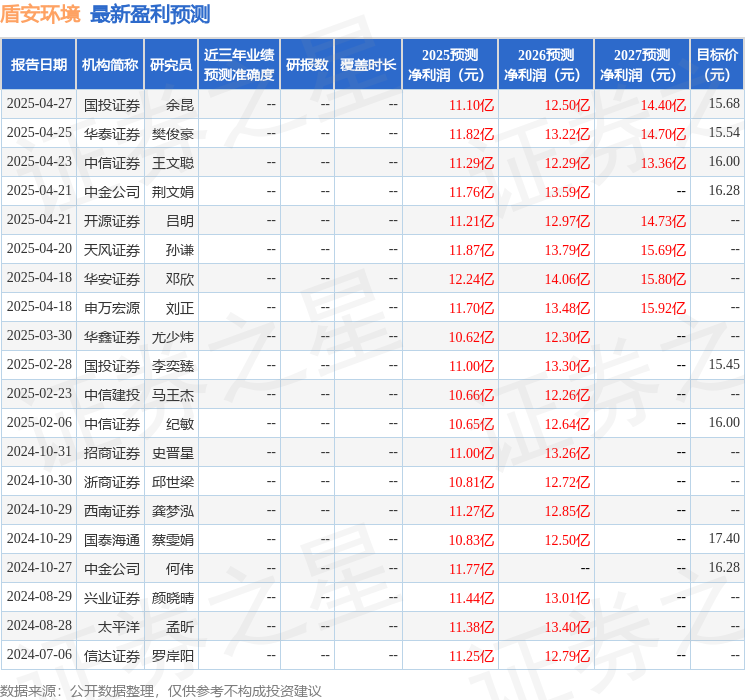The image size is (745, 700).
Task: Select date cell 2025-03-30
Action: [39, 336]
